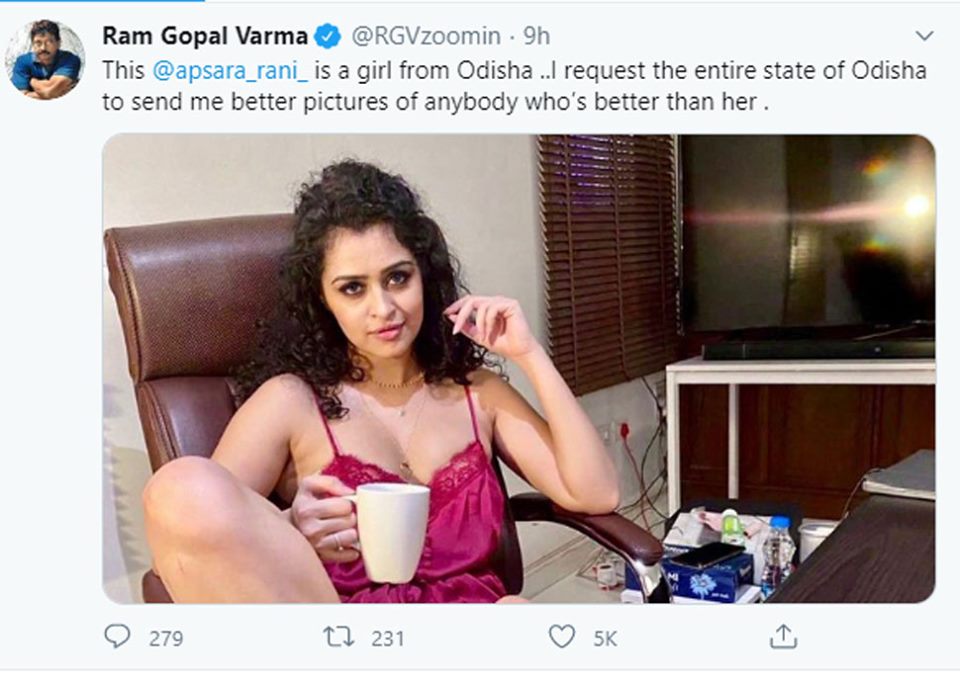The height and width of the screenshot is (682, 960).
Task: Click the 5K likes count
Action: 605,638
